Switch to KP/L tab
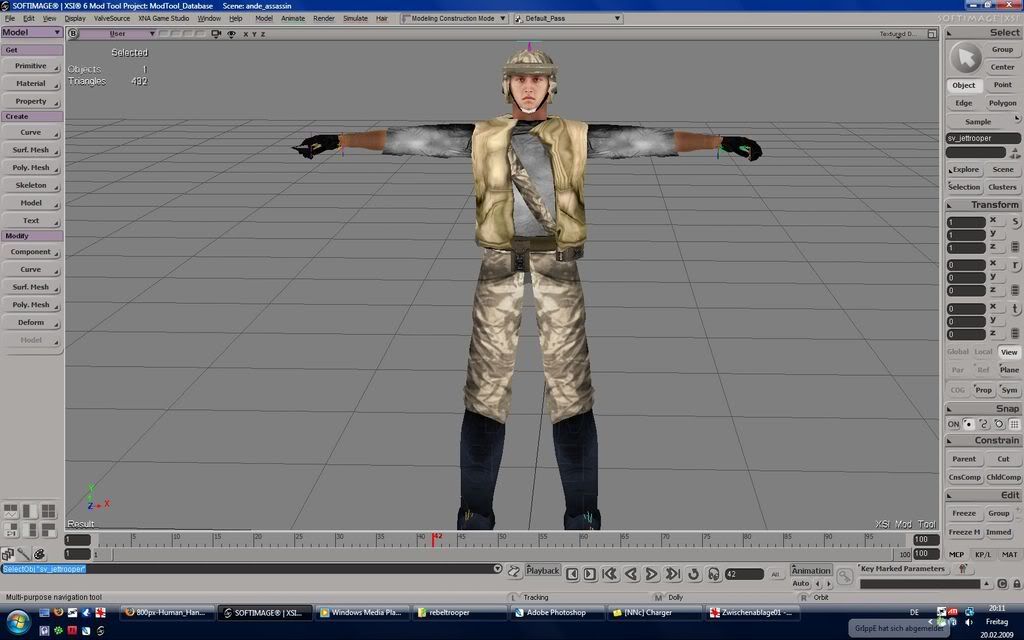1024x640 pixels. [x=982, y=554]
